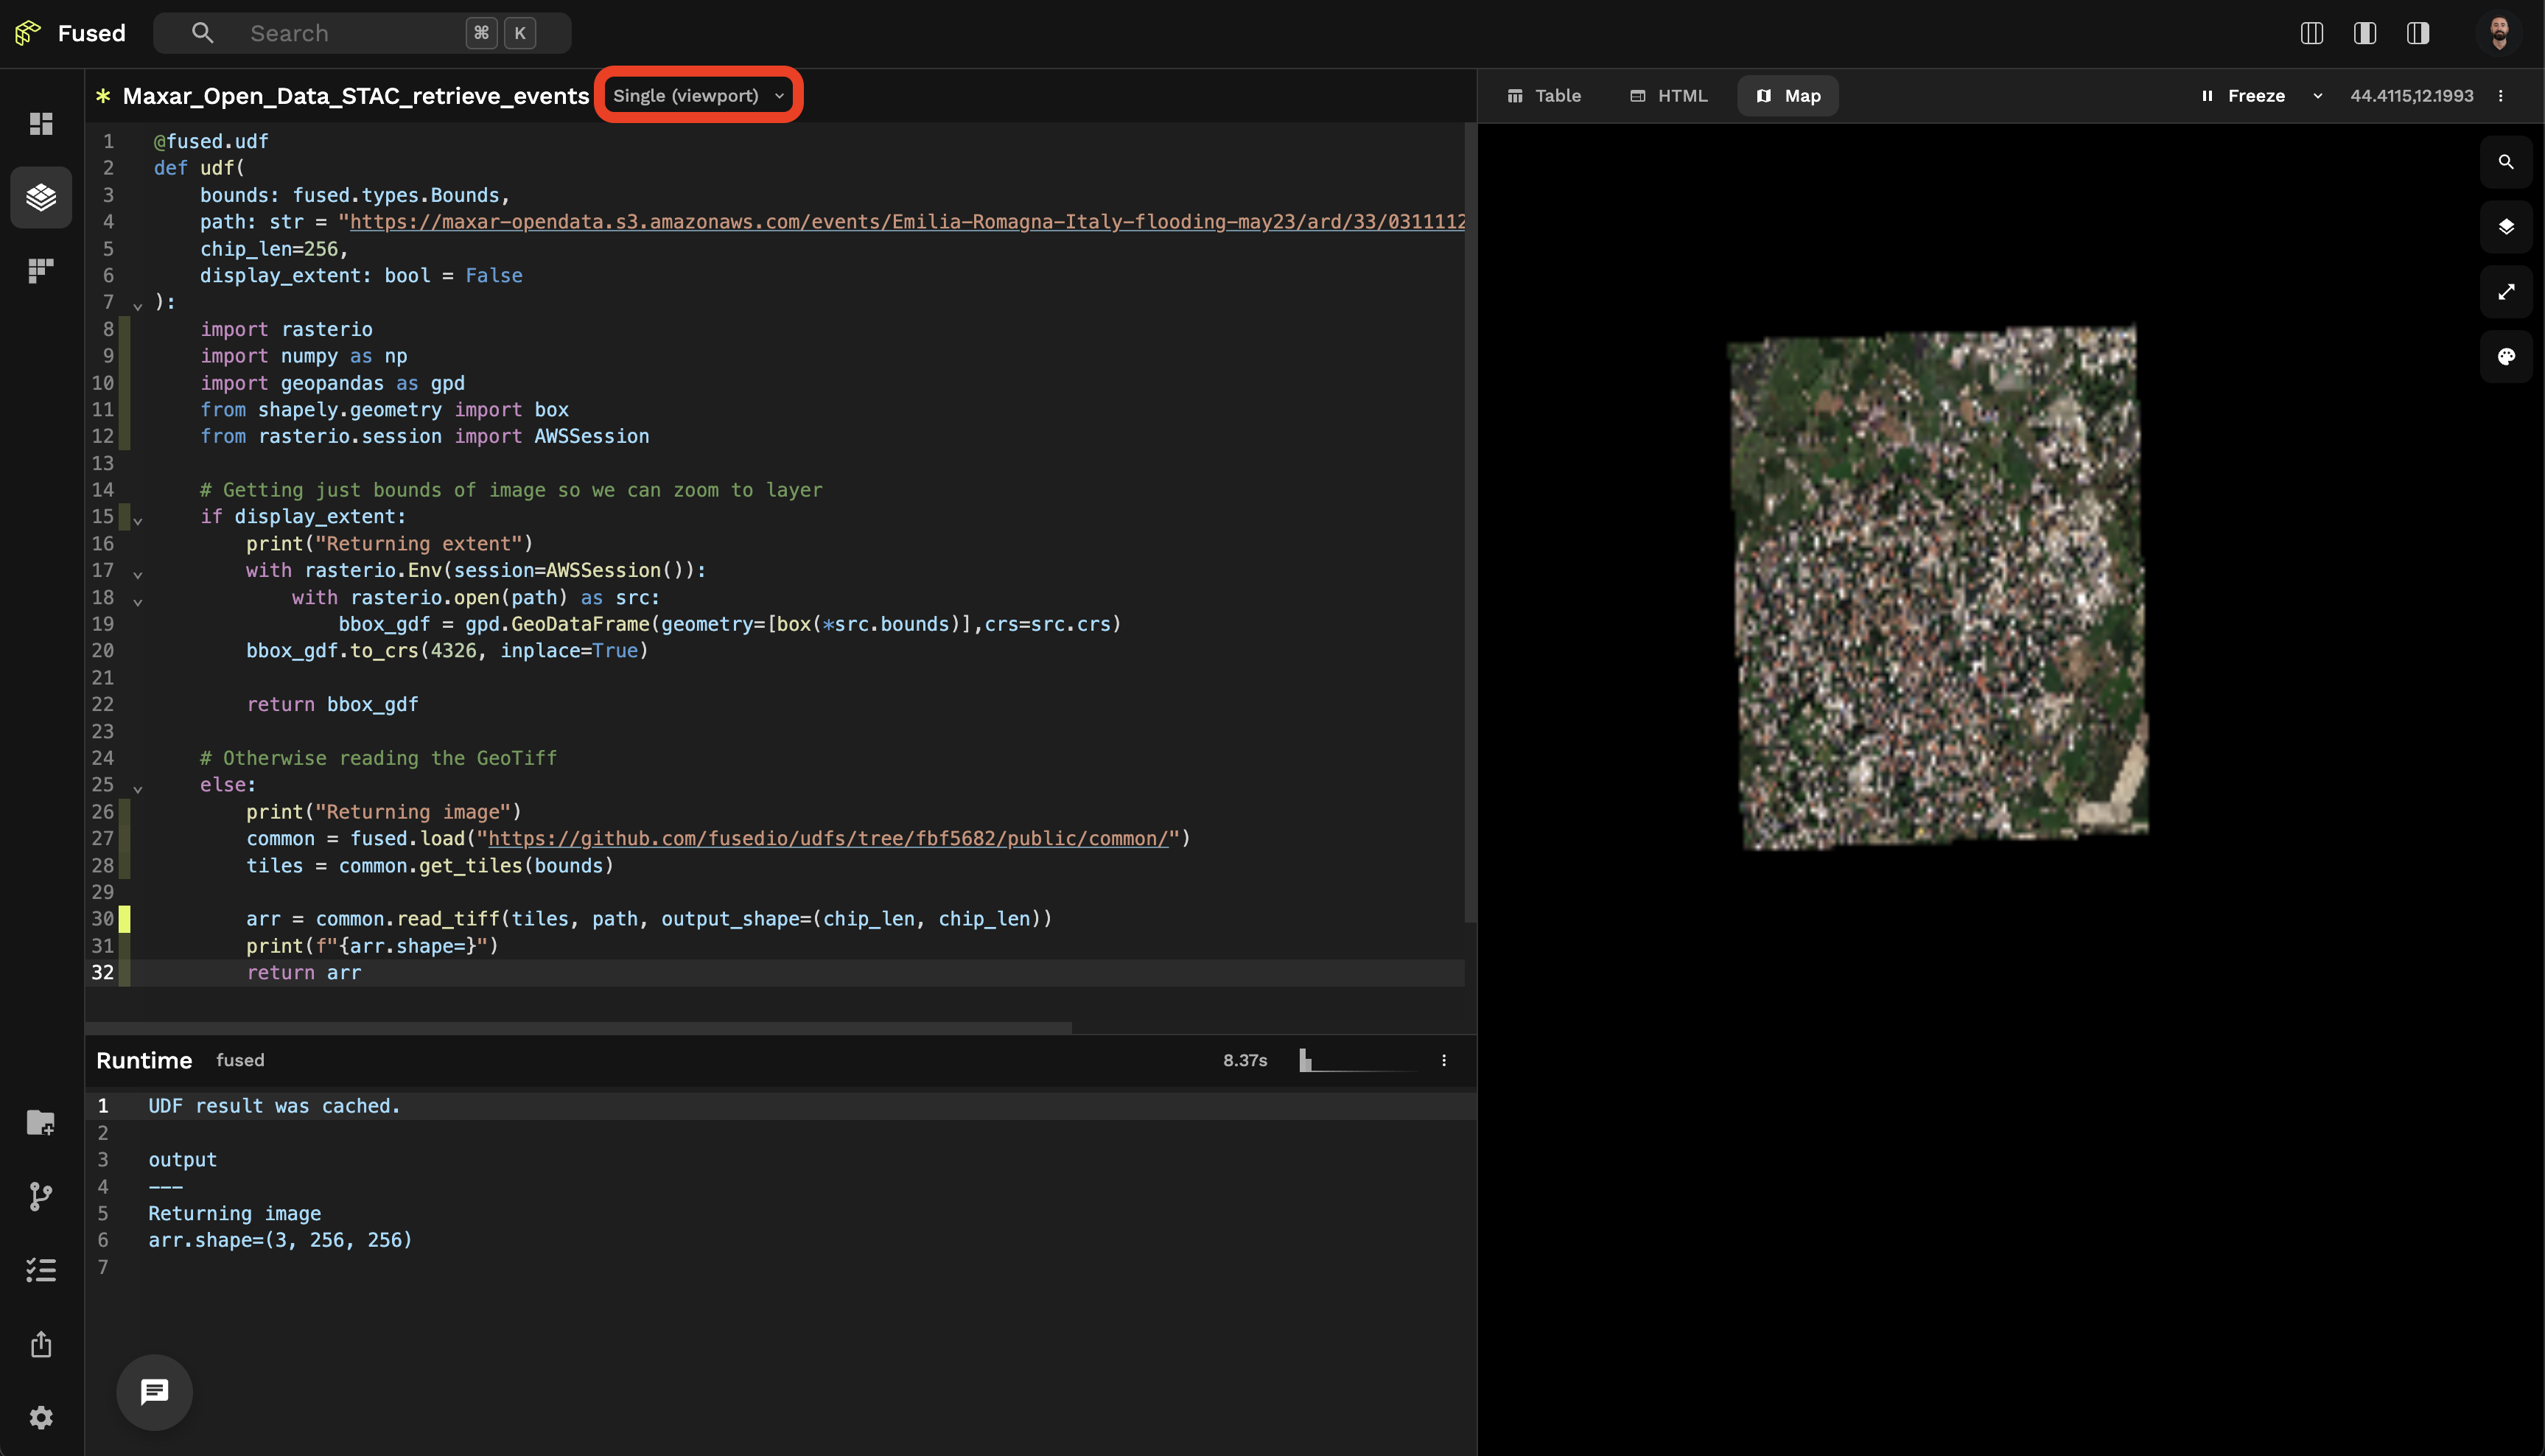Switch to the HTML tab
The width and height of the screenshot is (2545, 1456).
point(1668,96)
